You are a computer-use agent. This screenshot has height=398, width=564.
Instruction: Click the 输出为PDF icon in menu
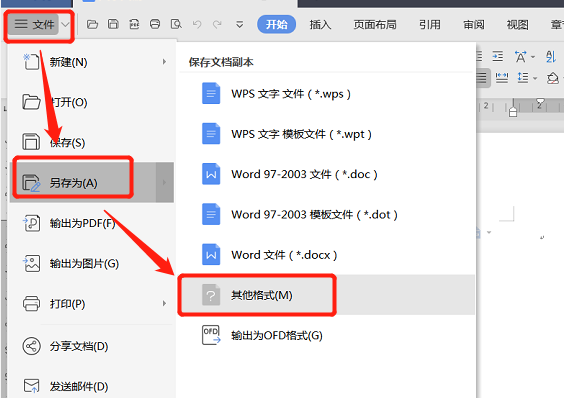(31, 223)
